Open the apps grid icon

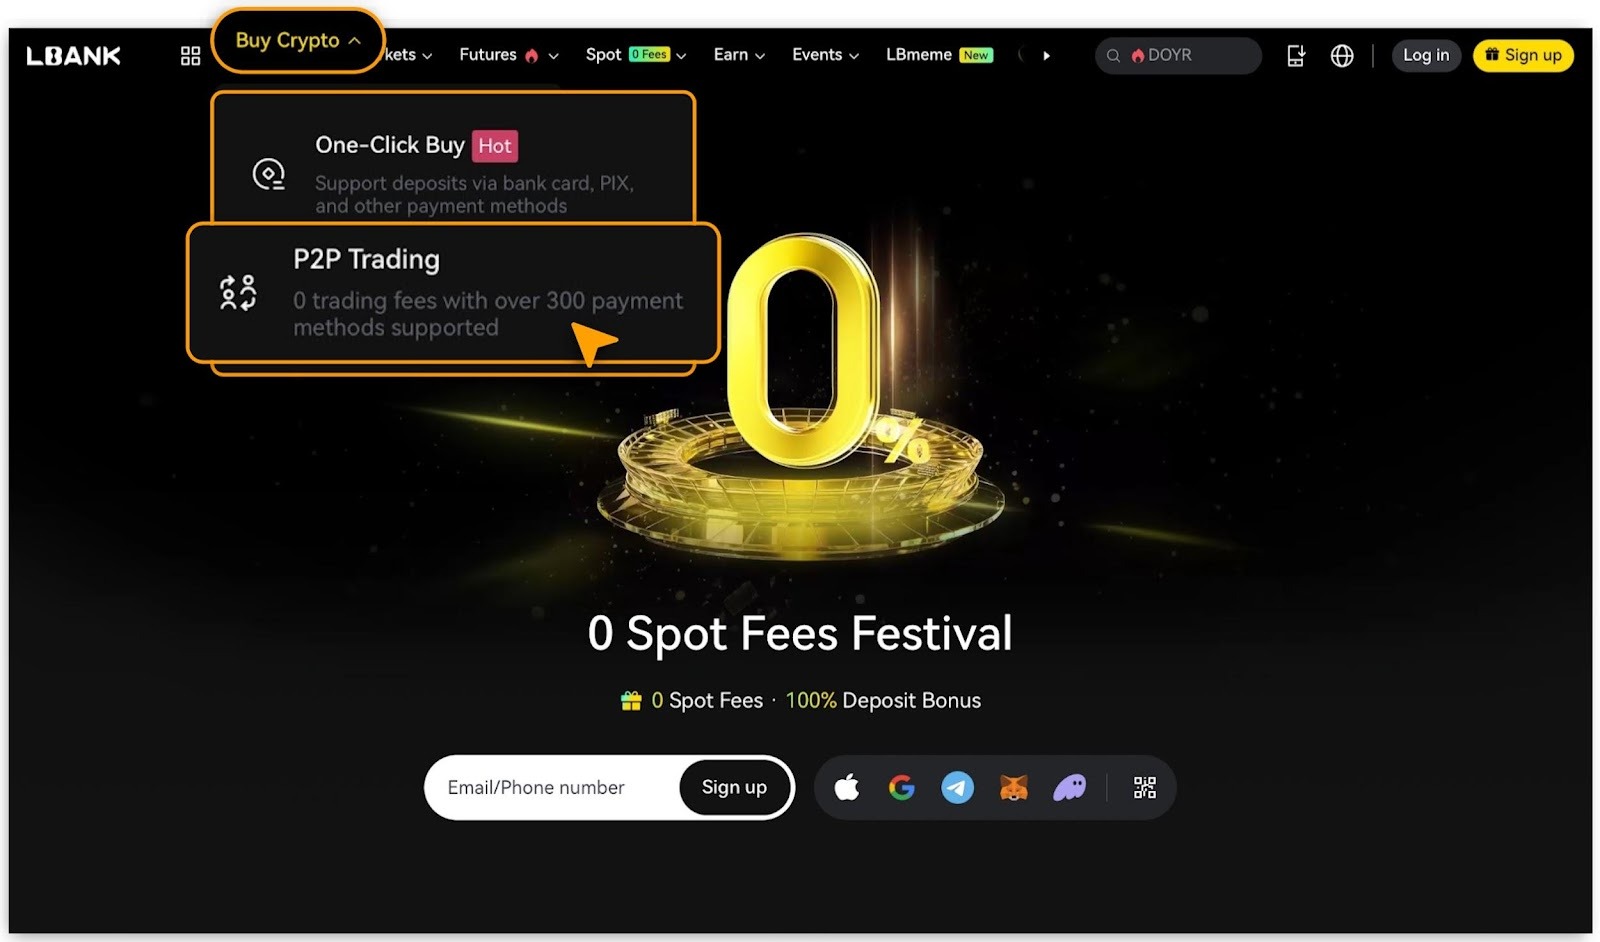[190, 56]
